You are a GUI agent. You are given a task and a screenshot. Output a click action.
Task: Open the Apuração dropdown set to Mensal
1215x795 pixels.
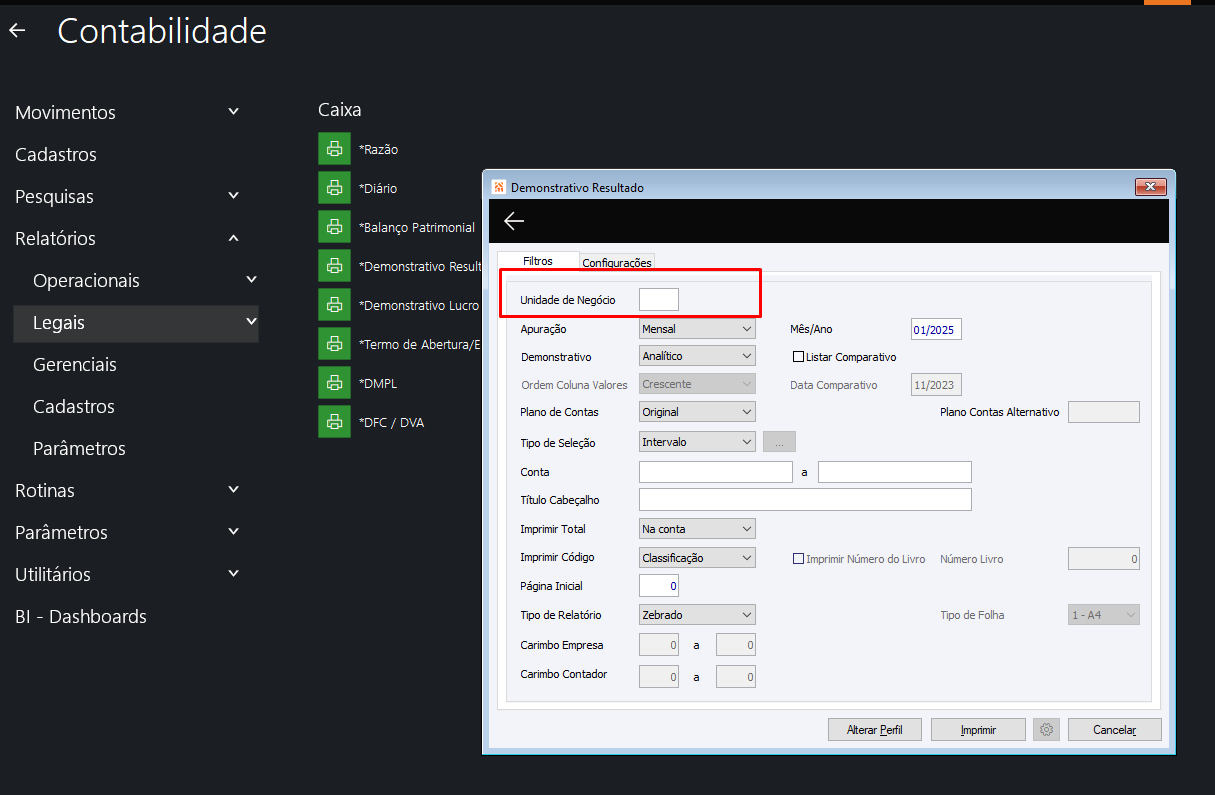point(697,329)
